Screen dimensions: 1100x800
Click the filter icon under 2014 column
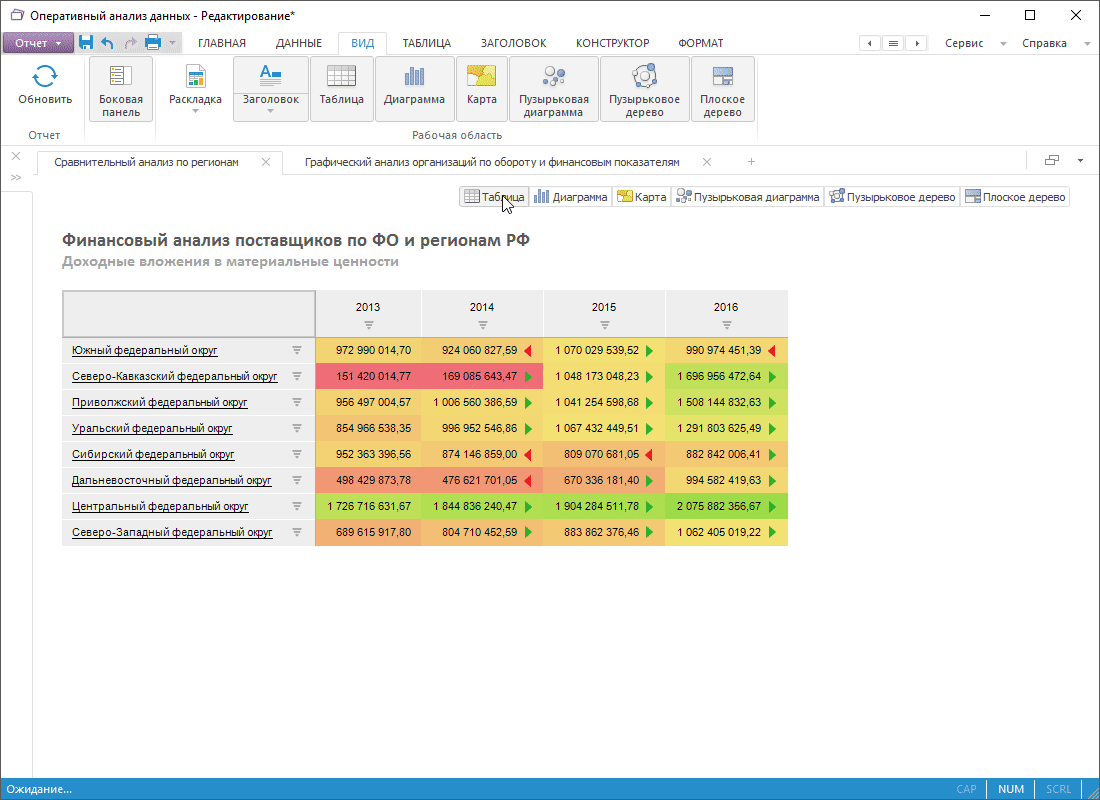click(x=483, y=325)
